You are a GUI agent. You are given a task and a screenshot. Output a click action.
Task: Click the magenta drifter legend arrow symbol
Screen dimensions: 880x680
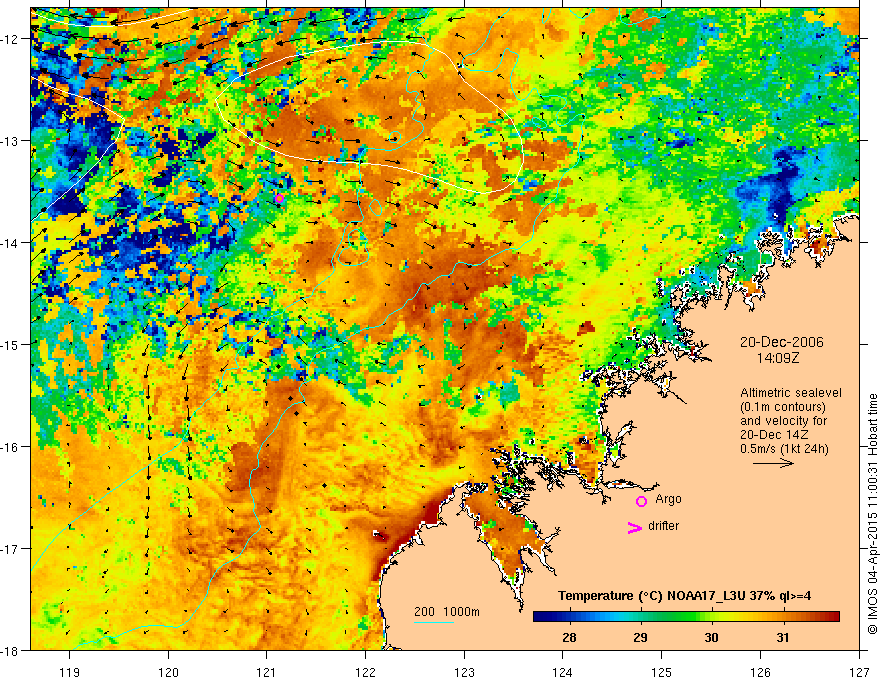(x=634, y=527)
